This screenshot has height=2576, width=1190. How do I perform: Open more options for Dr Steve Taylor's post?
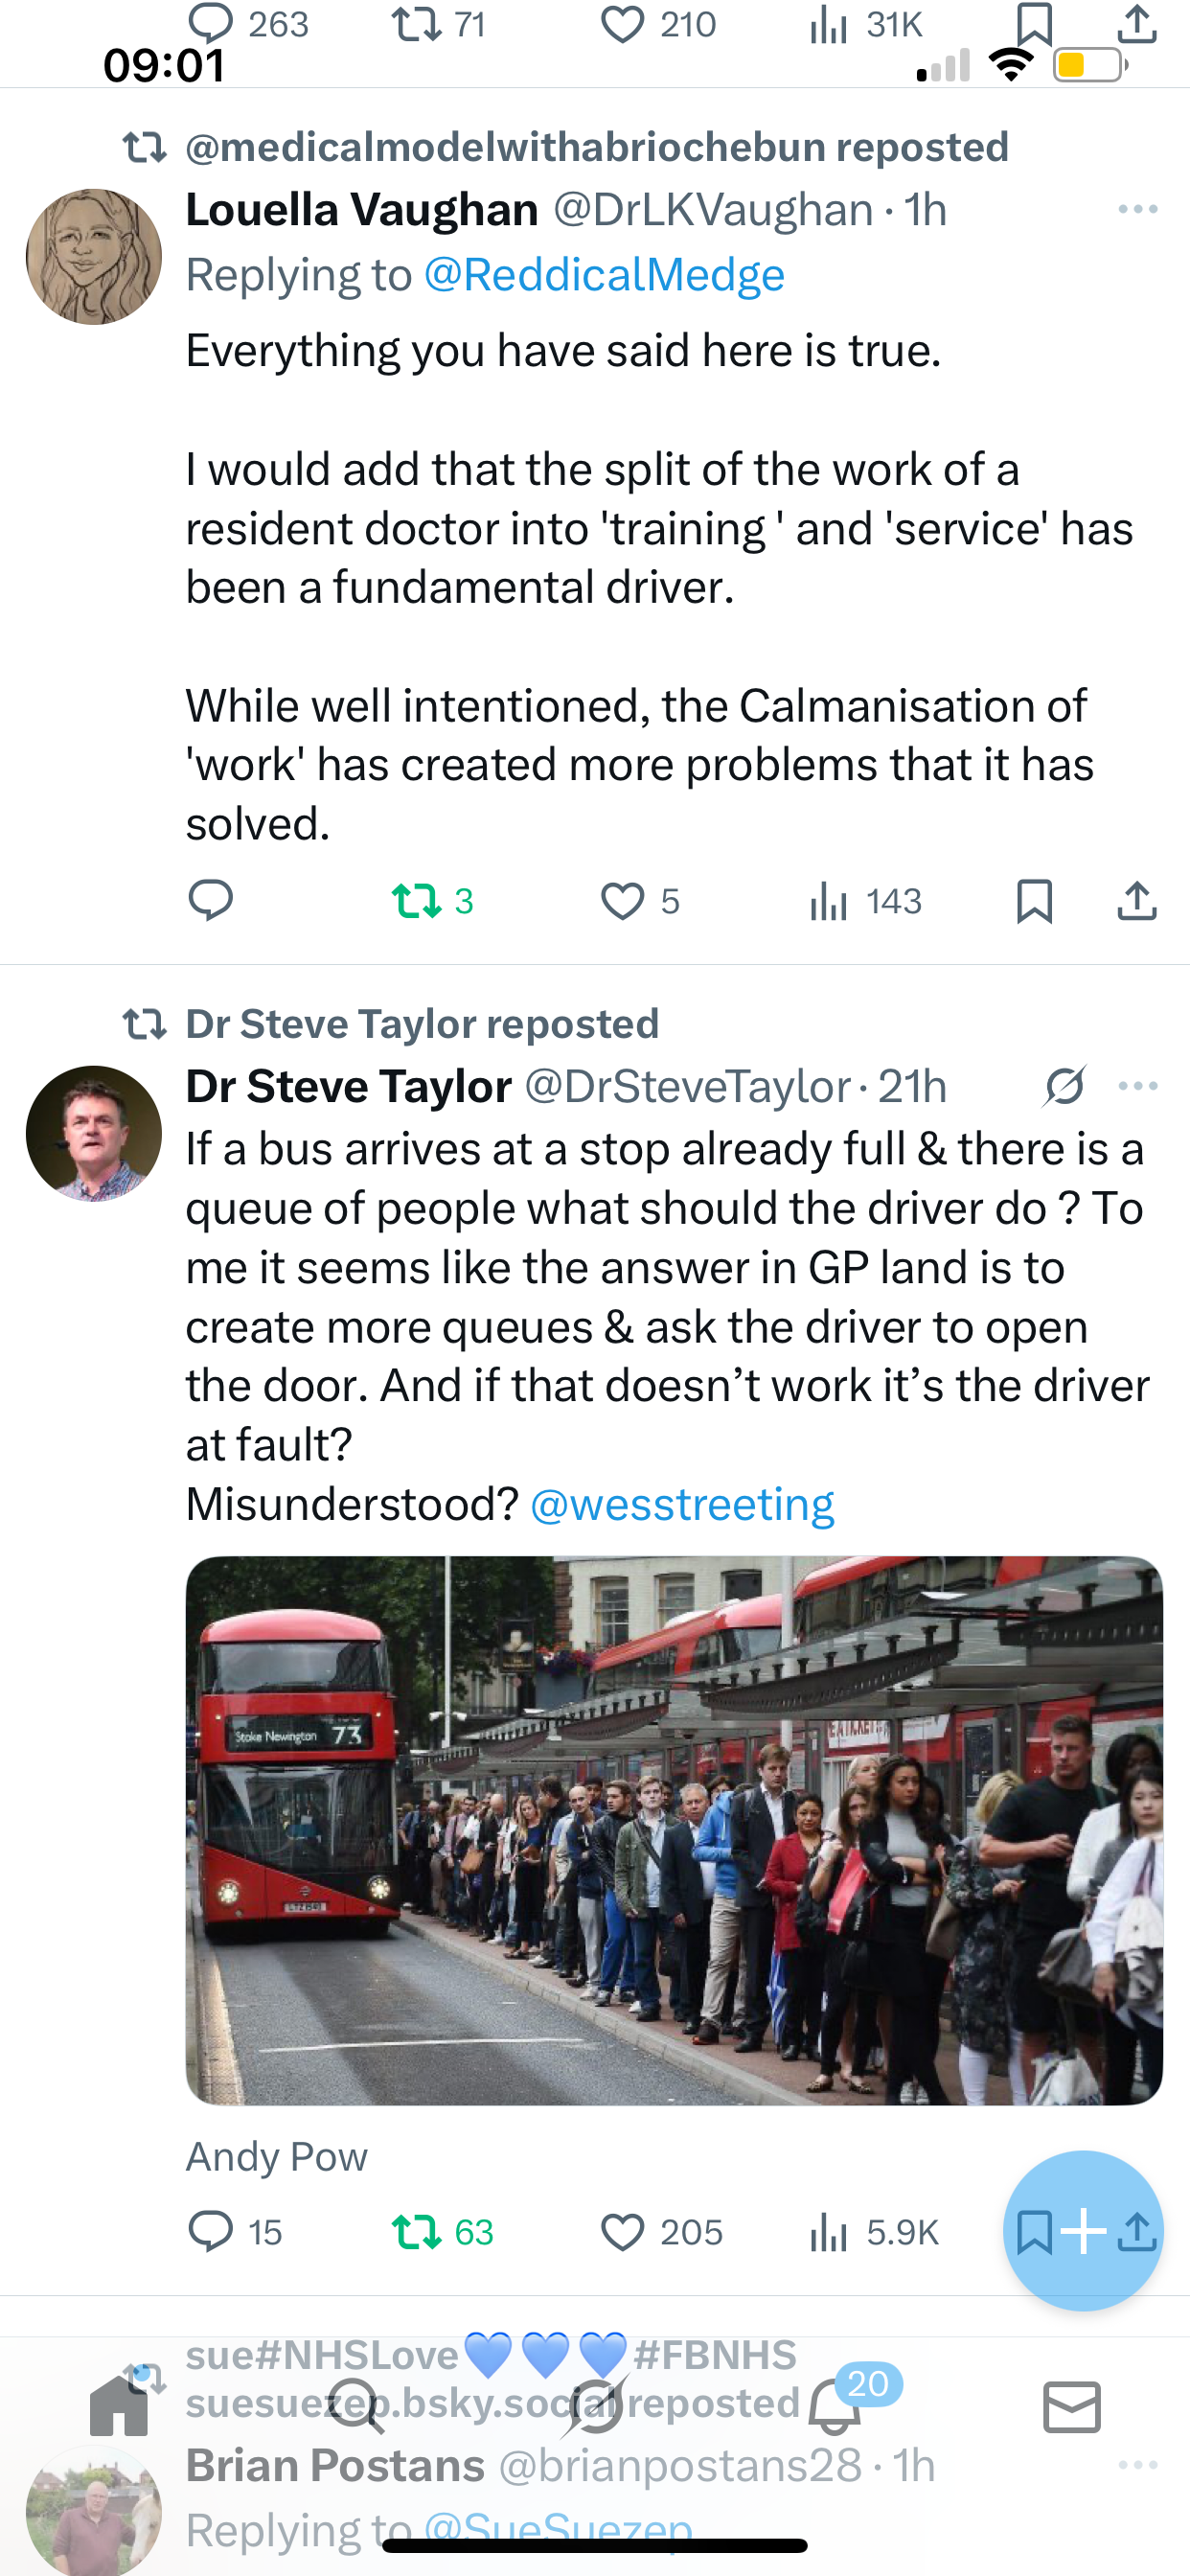pos(1138,1086)
